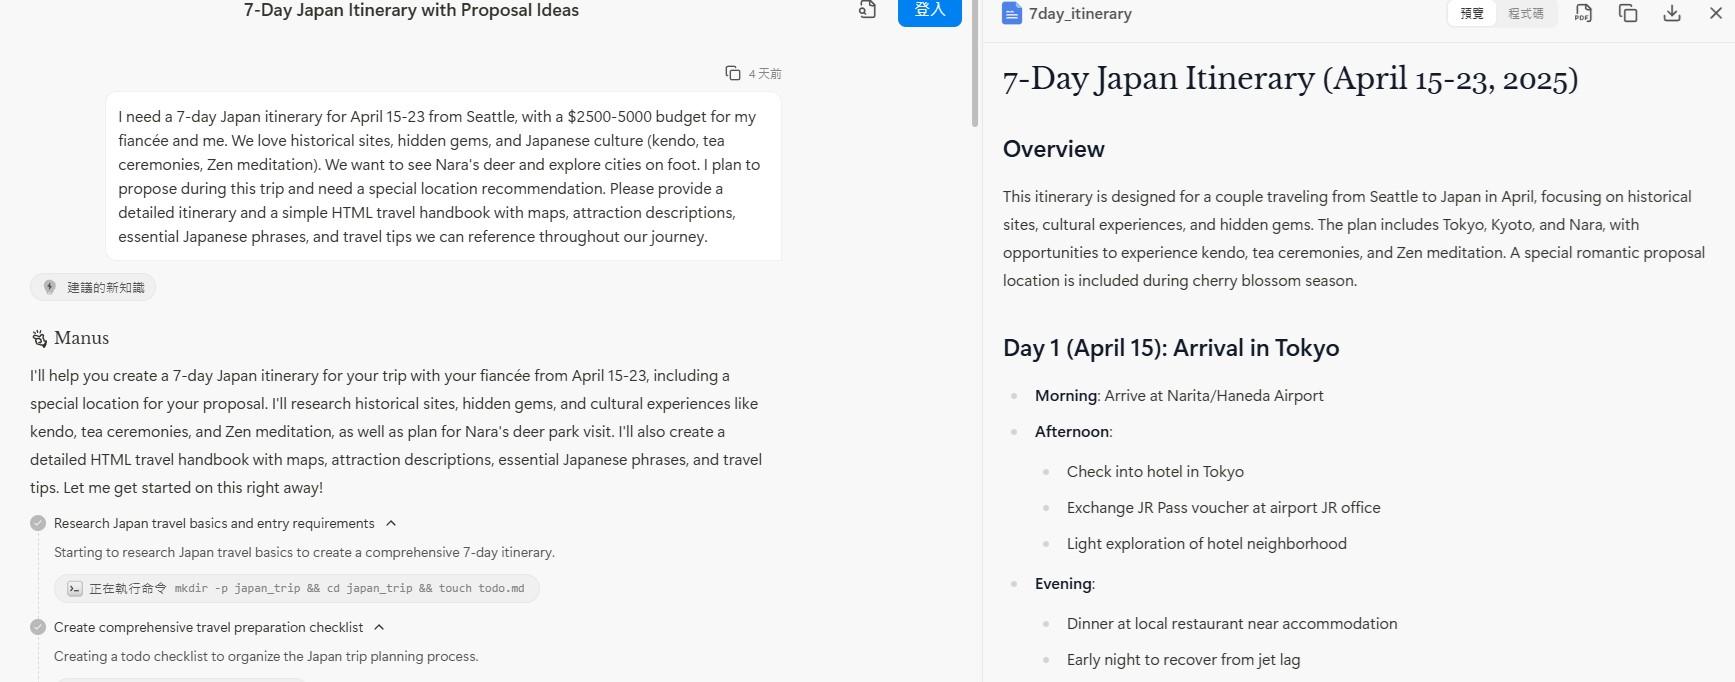Click the Evening label in Day 1

1063,584
